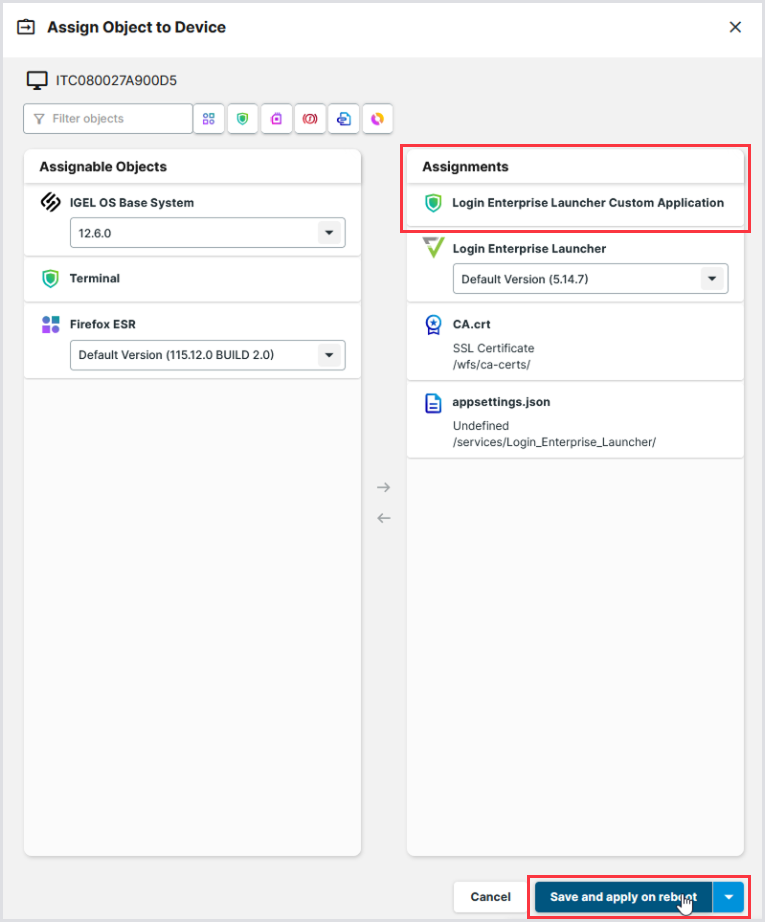765x922 pixels.
Task: Open the IGEL OS 12.6.0 version dropdown
Action: click(x=328, y=233)
